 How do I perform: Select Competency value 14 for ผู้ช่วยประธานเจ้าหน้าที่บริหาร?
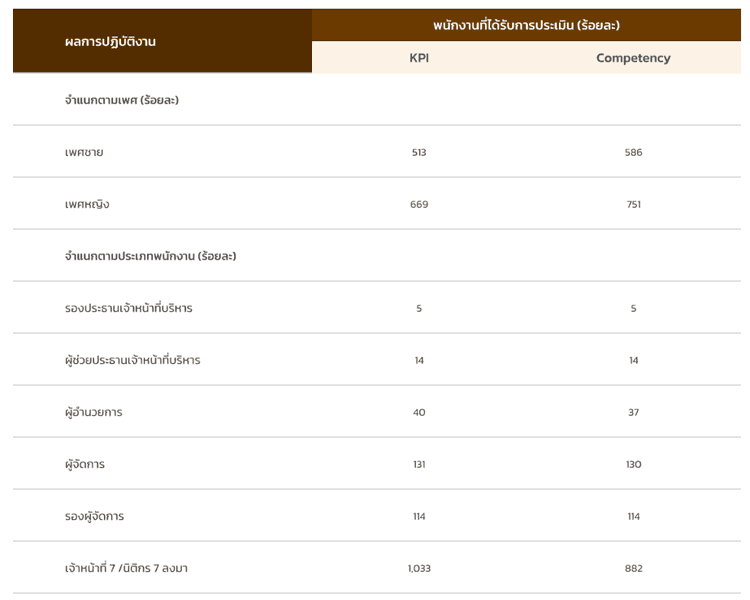point(633,360)
